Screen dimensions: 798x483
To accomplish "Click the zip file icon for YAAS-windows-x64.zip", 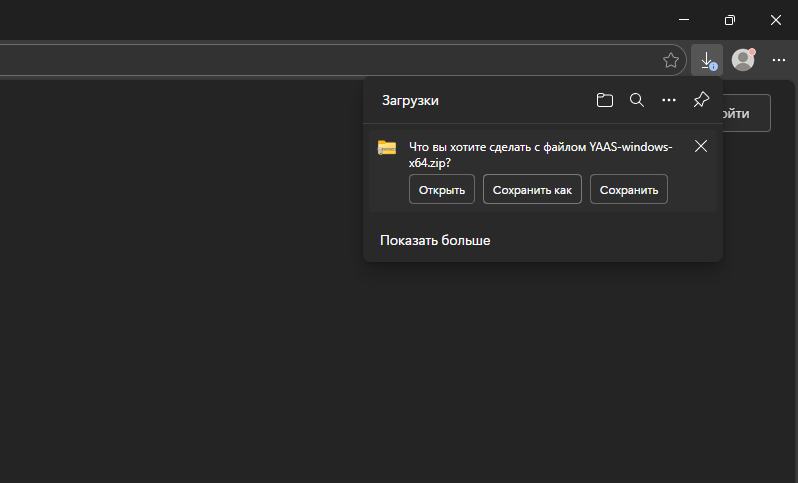I will coord(387,148).
